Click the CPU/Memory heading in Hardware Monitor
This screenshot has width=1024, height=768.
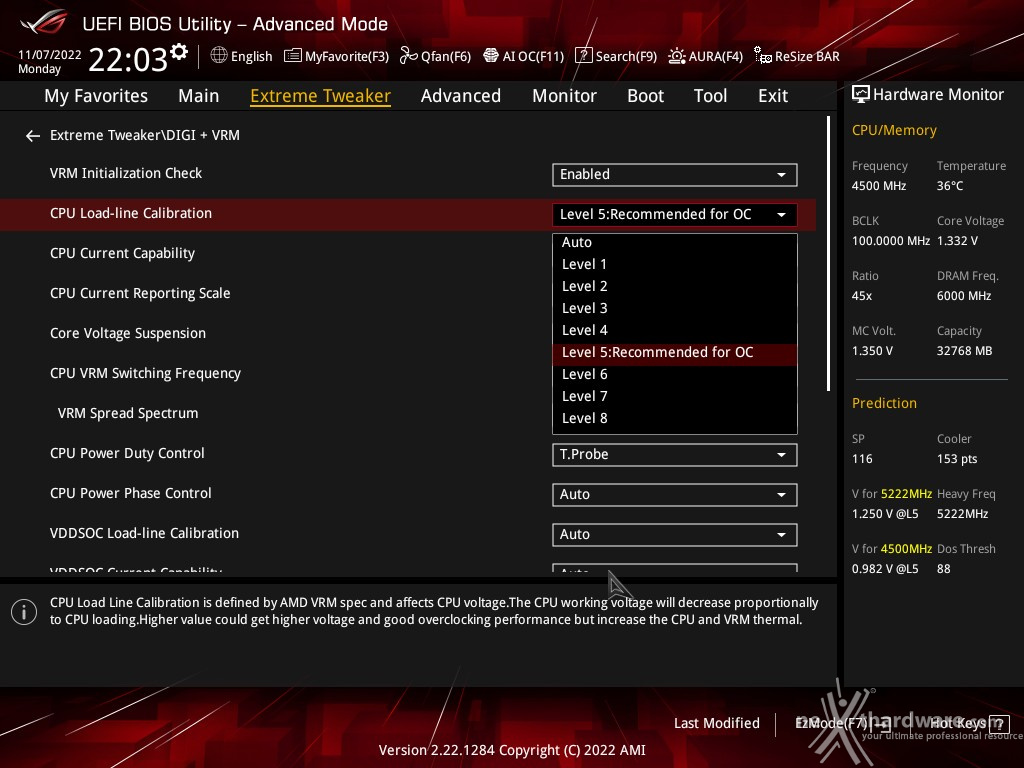click(894, 131)
